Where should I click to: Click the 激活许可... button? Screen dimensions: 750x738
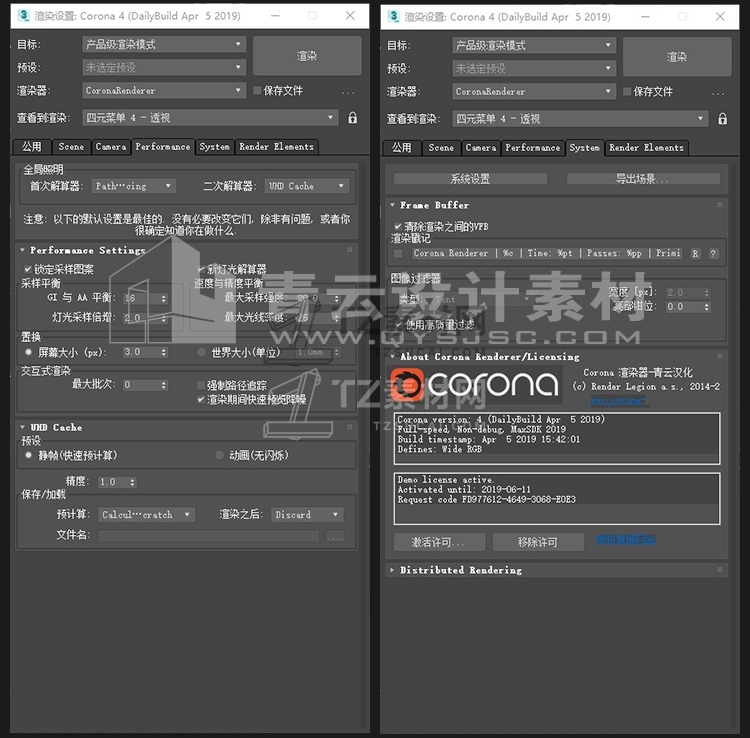pos(439,542)
